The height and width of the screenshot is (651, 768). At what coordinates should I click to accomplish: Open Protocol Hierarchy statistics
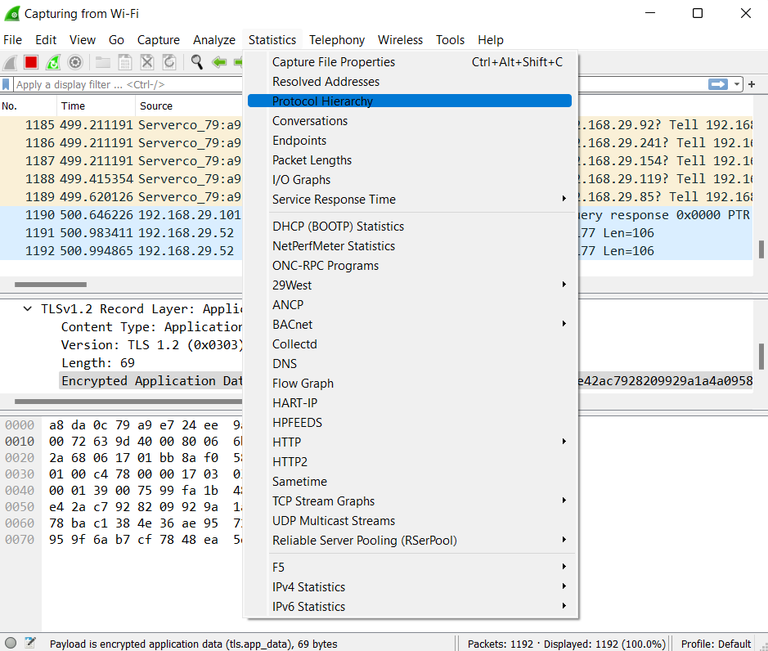click(x=410, y=101)
